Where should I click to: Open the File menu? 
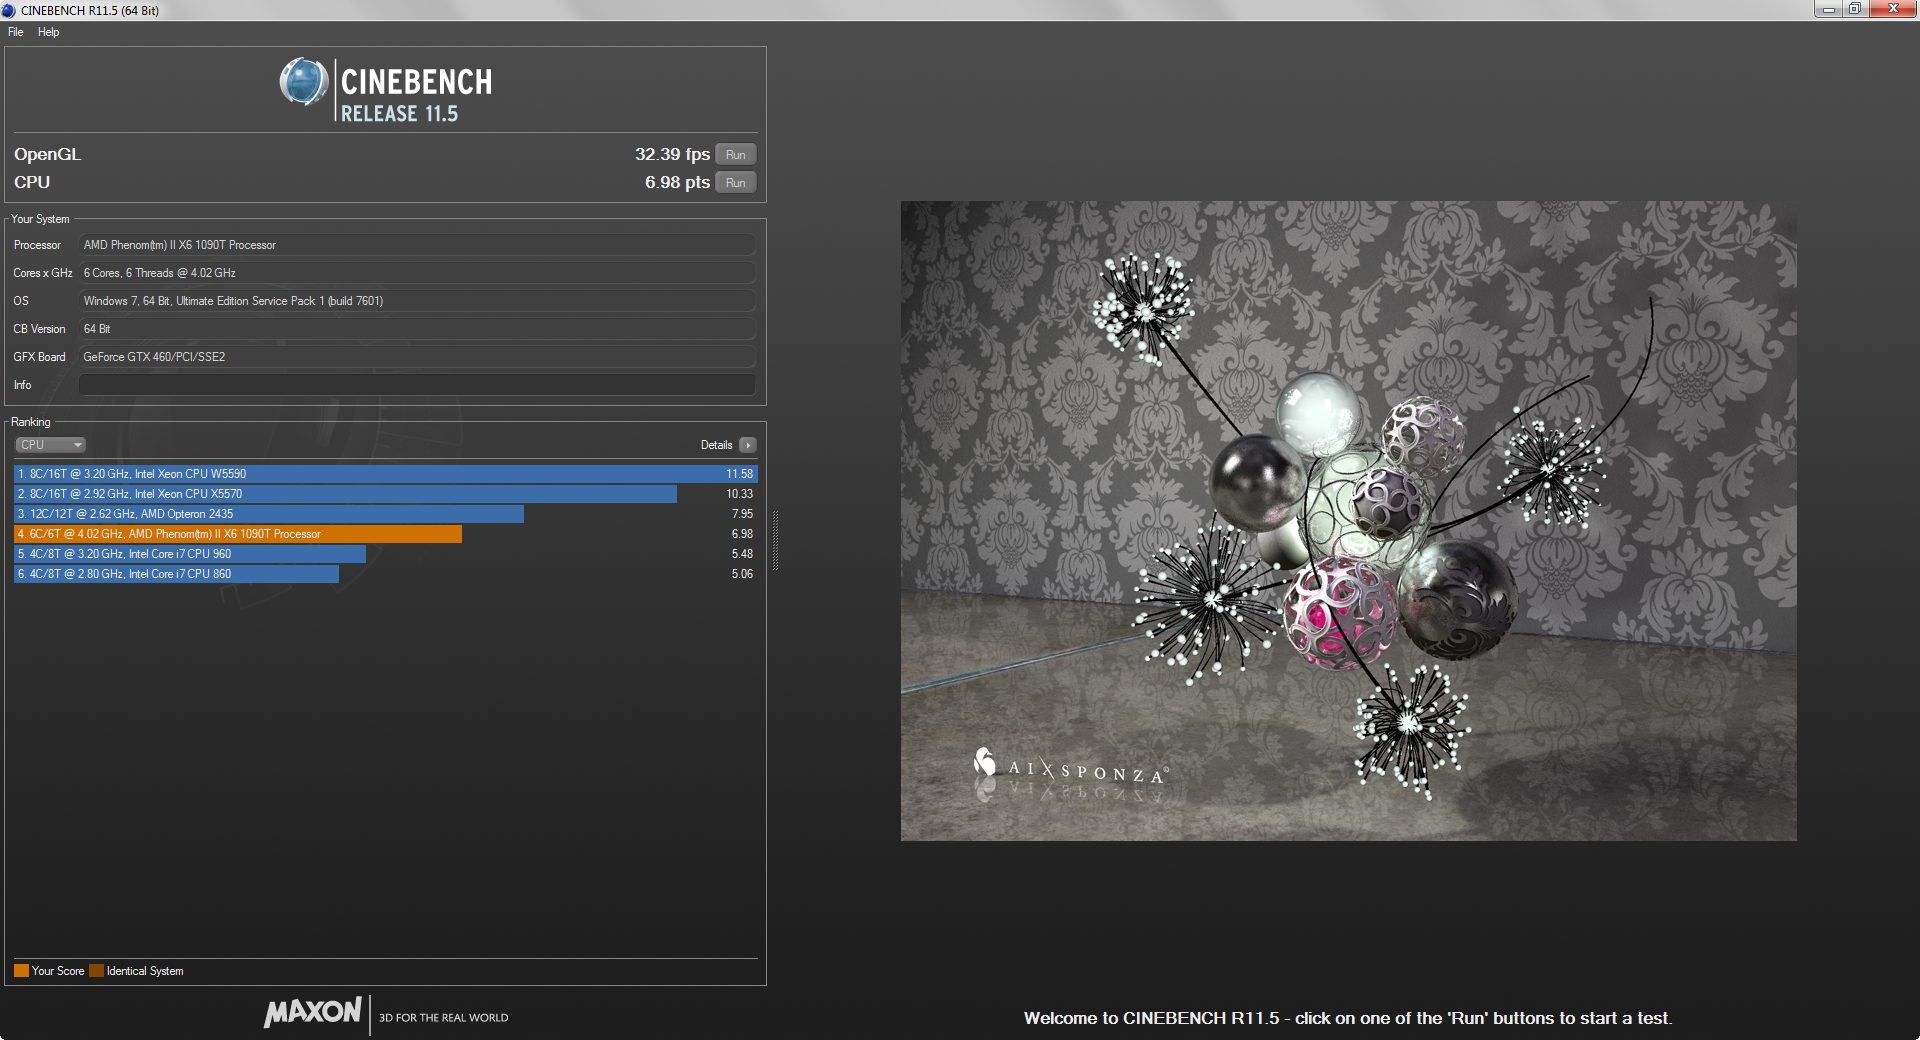16,32
